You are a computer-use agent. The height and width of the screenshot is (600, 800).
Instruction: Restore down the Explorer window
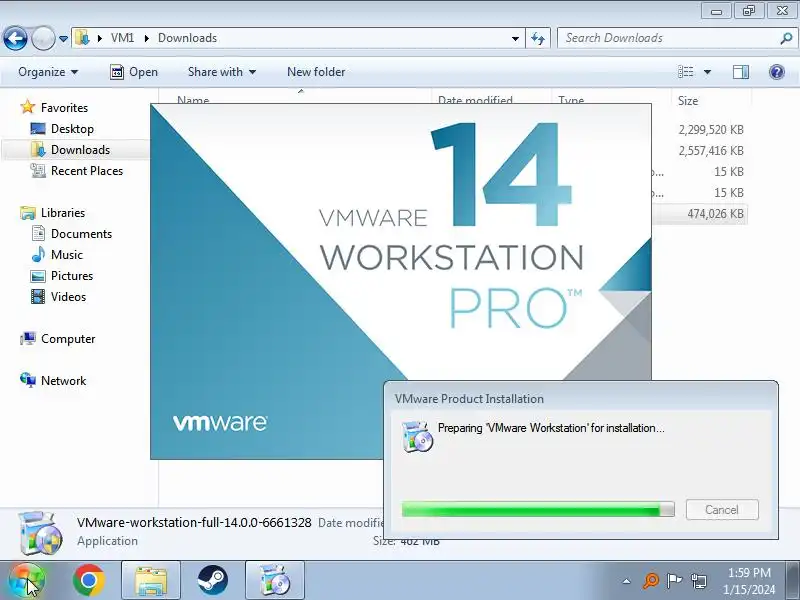coord(748,11)
